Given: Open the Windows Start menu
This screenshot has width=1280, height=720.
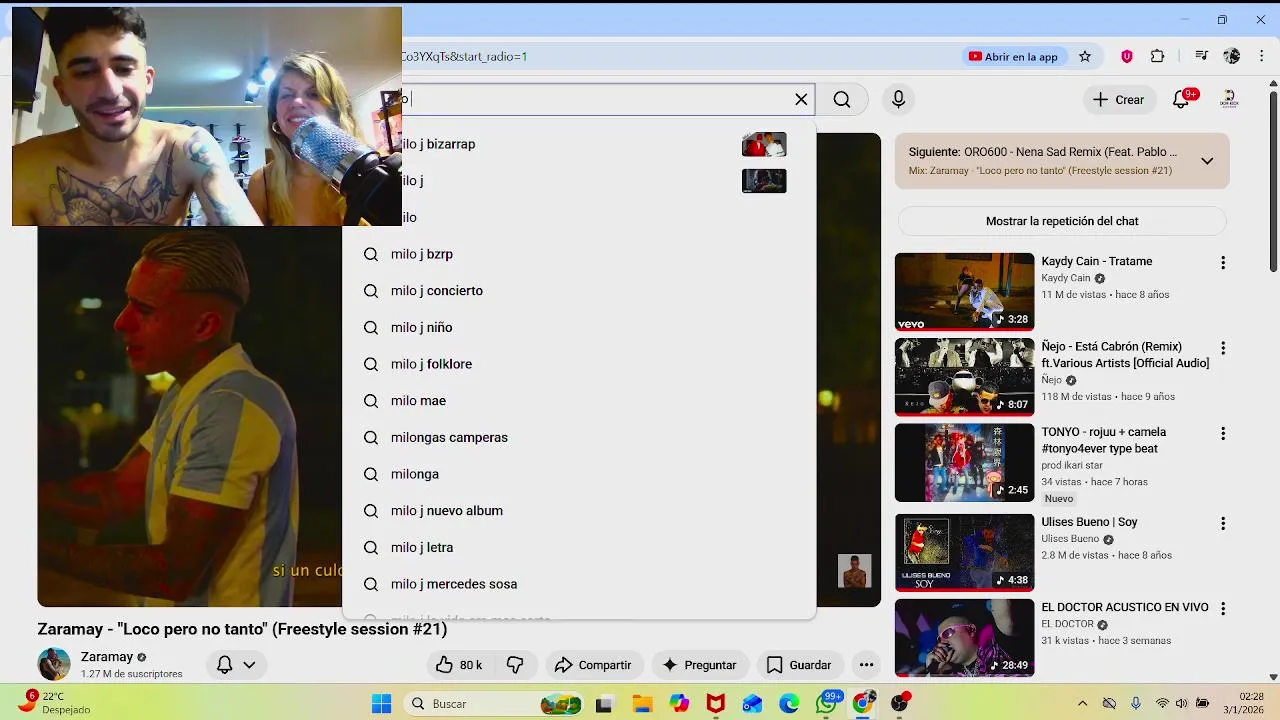Looking at the screenshot, I should pos(381,704).
